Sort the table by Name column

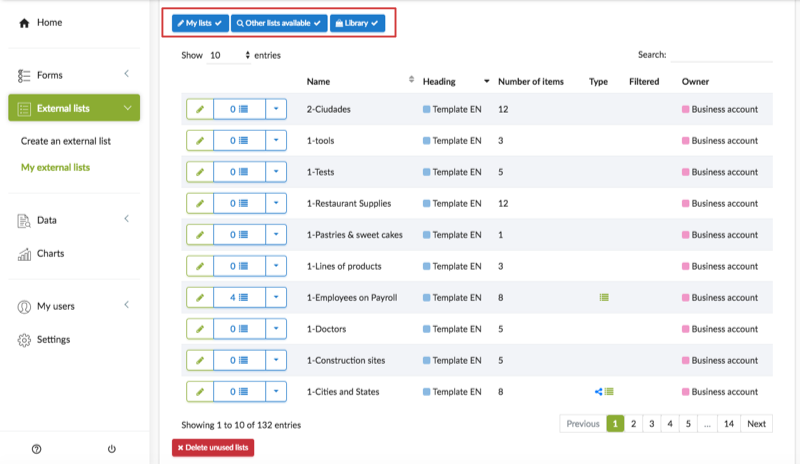point(360,81)
